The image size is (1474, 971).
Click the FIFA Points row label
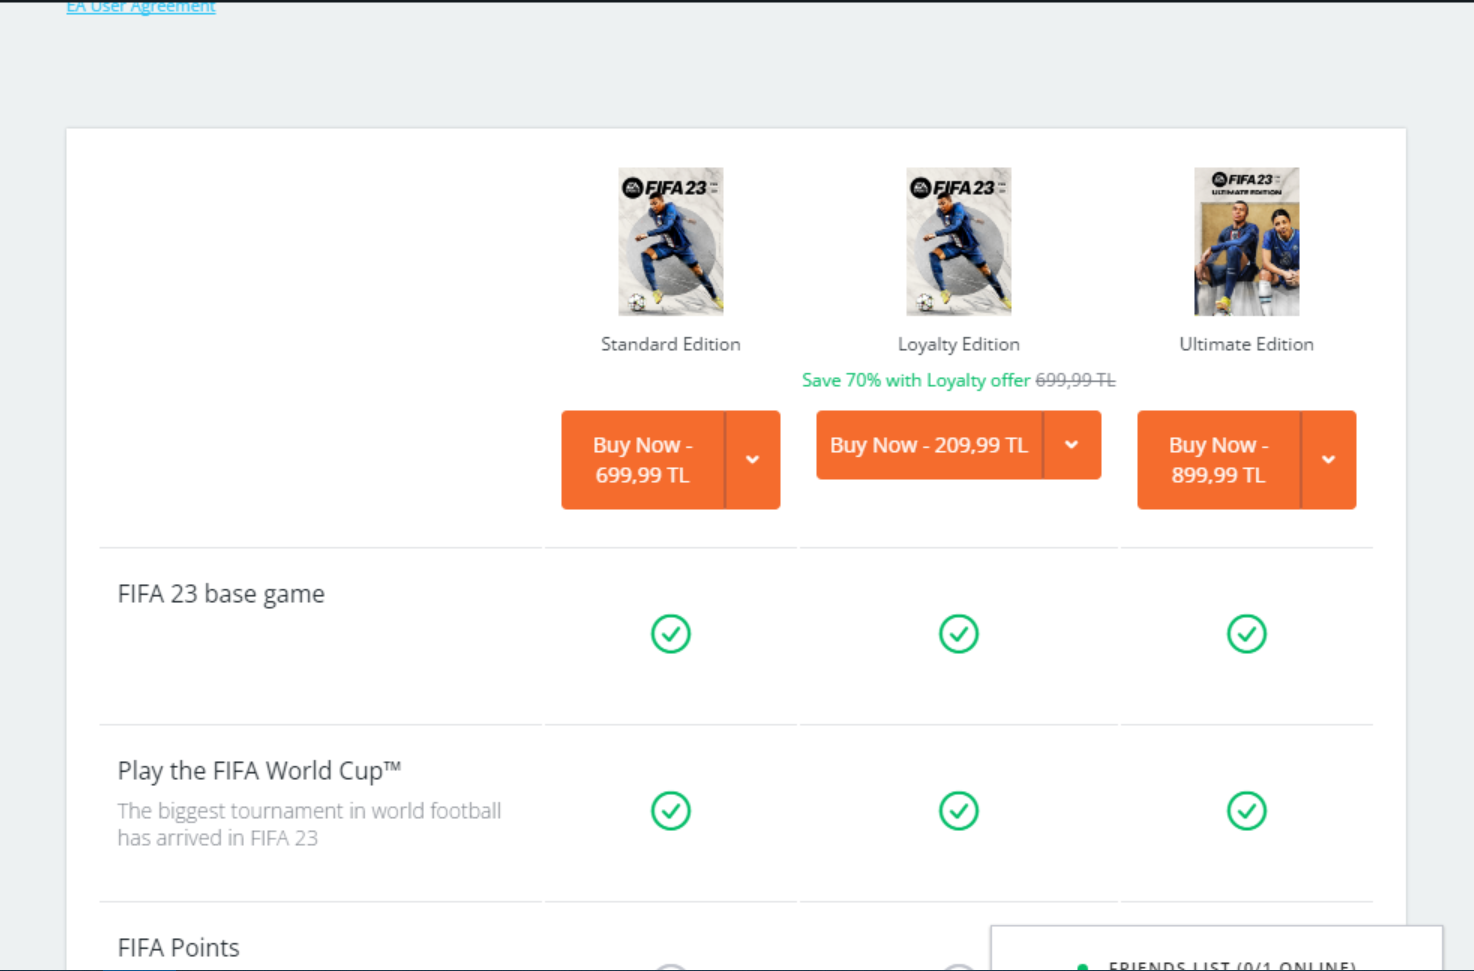179,948
